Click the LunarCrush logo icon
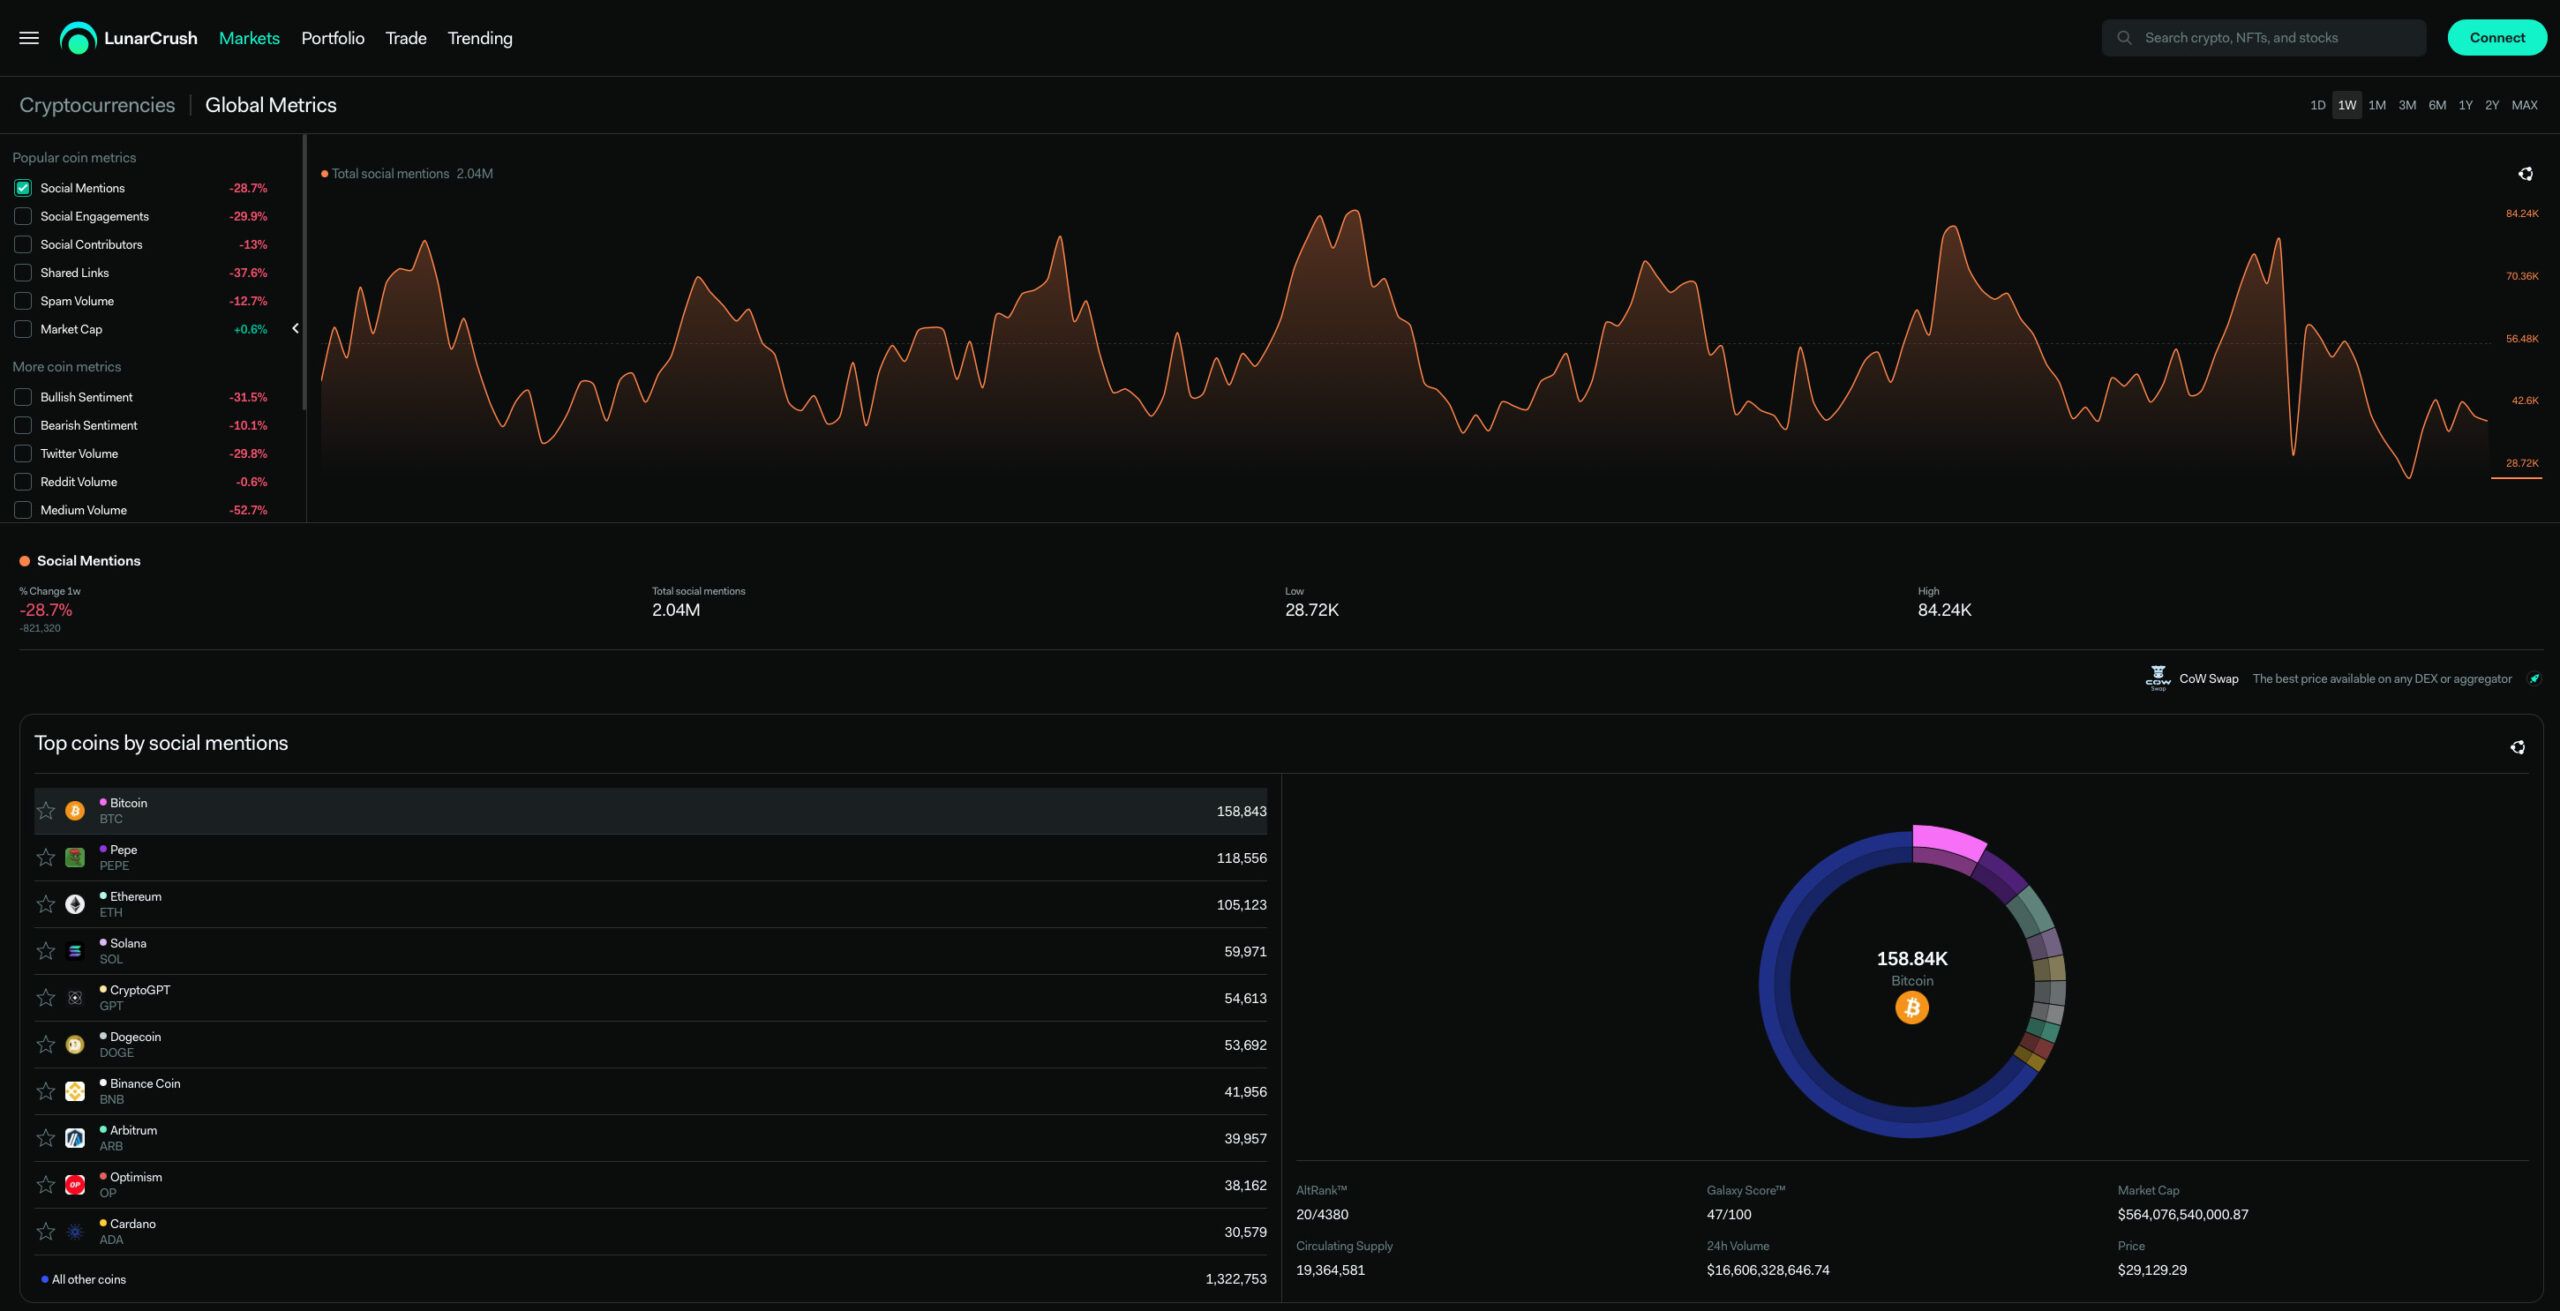This screenshot has height=1311, width=2560. pyautogui.click(x=78, y=38)
